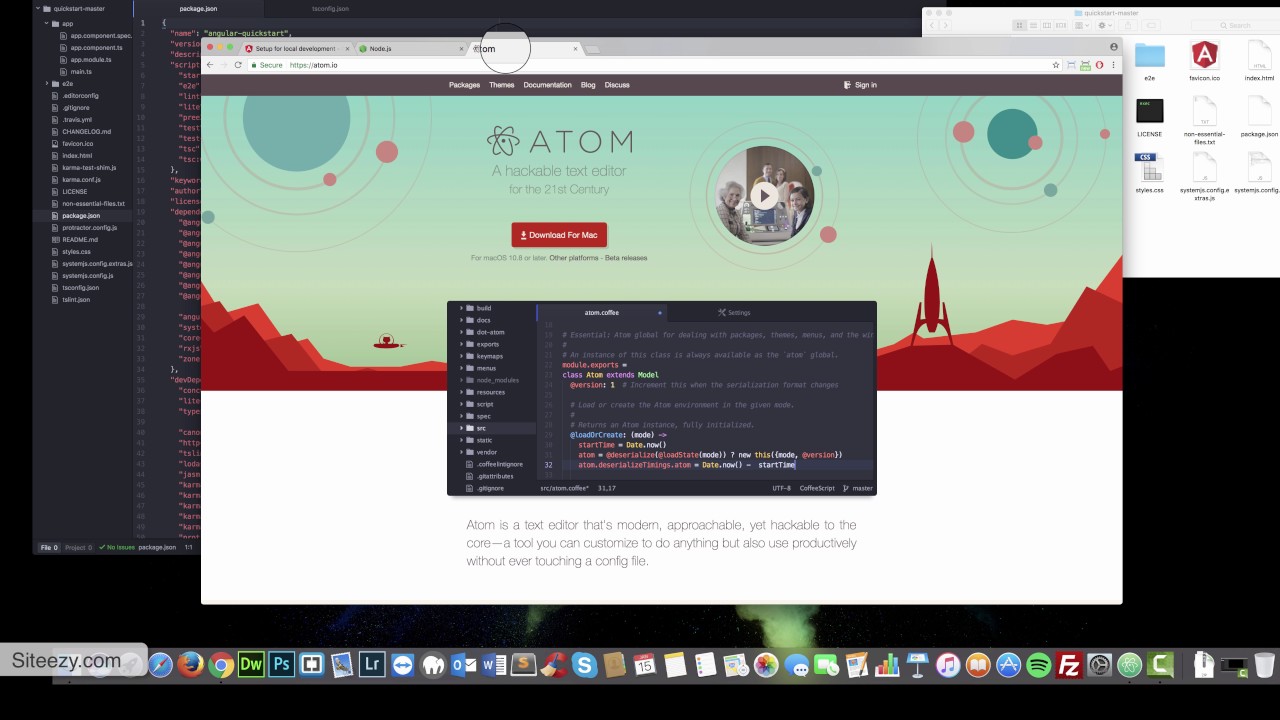Open README.md in the Atom tree

[x=75, y=239]
